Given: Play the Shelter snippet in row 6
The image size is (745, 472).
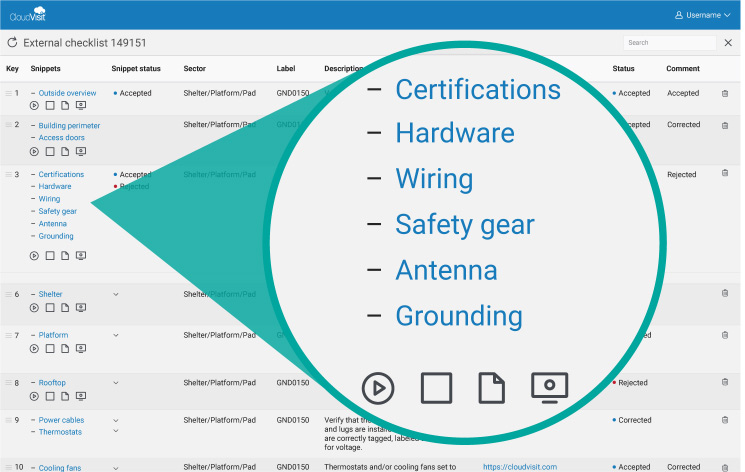Looking at the screenshot, I should tap(34, 308).
